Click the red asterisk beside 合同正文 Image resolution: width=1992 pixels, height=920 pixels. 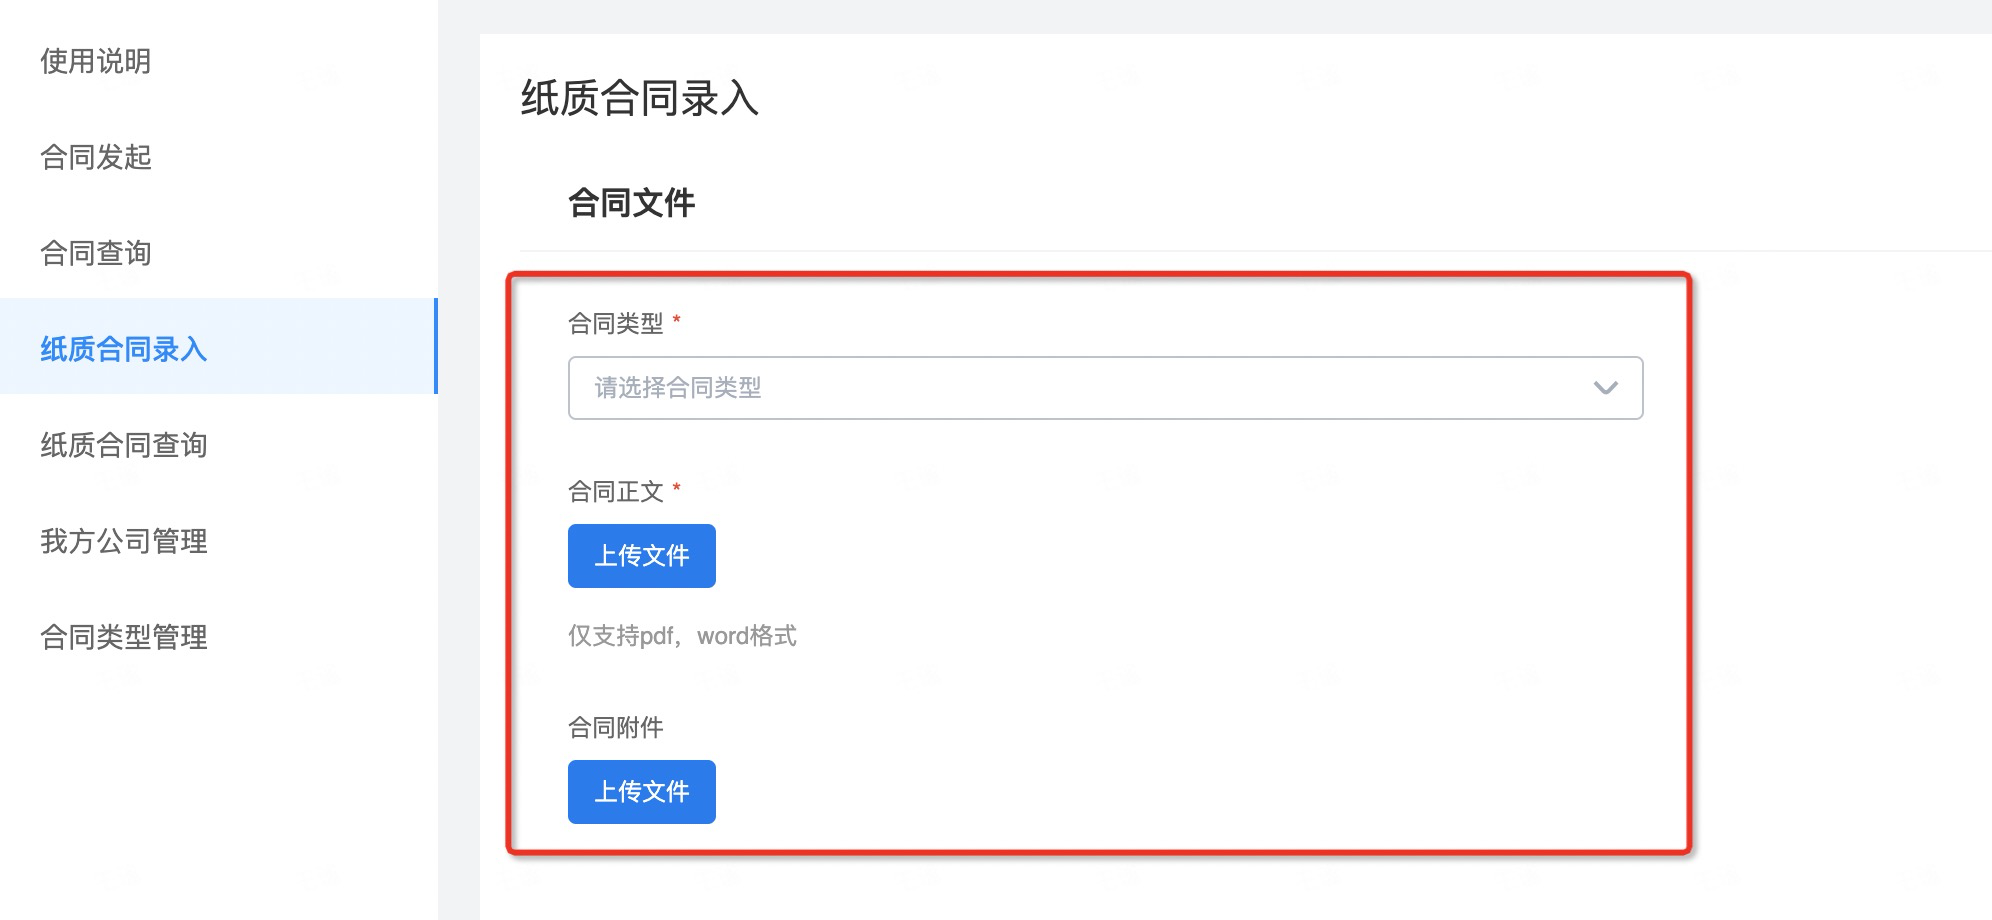[x=677, y=487]
